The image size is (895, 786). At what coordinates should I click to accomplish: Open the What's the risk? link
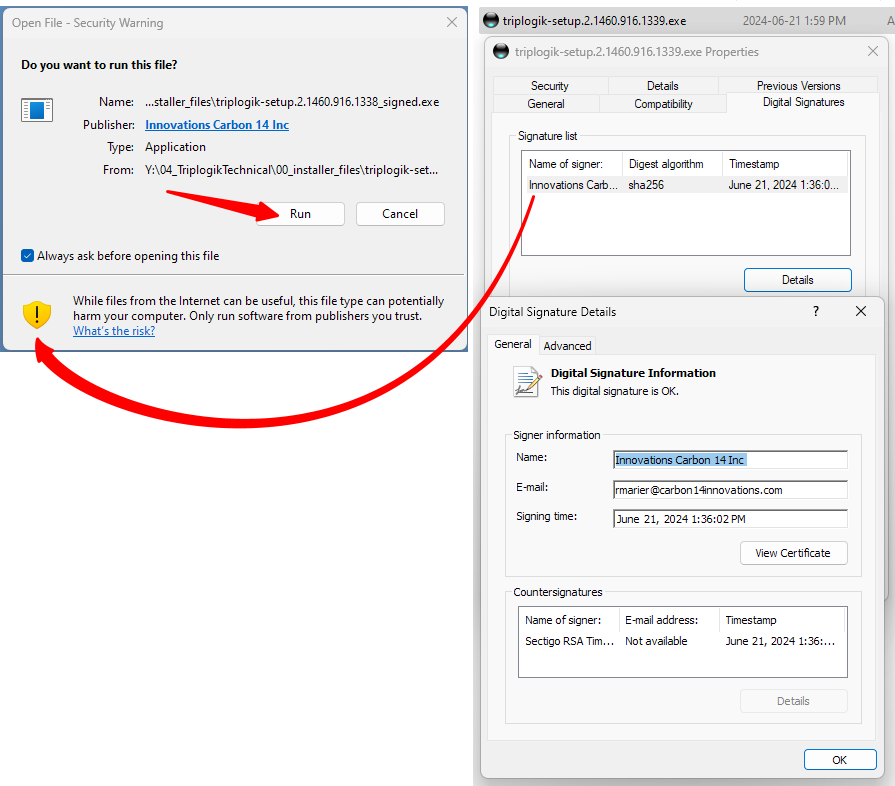(114, 330)
